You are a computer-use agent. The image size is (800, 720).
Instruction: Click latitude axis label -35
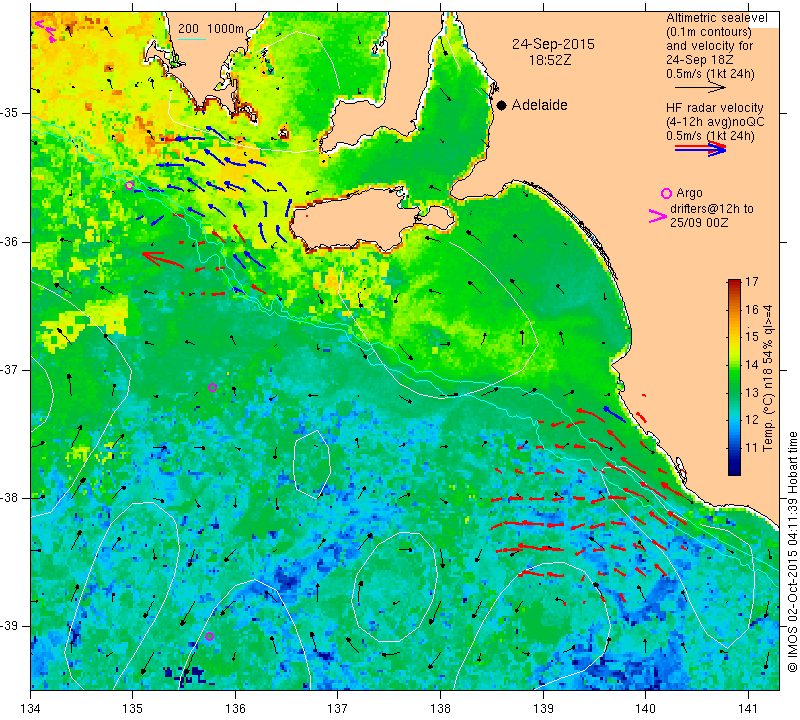click(x=13, y=113)
